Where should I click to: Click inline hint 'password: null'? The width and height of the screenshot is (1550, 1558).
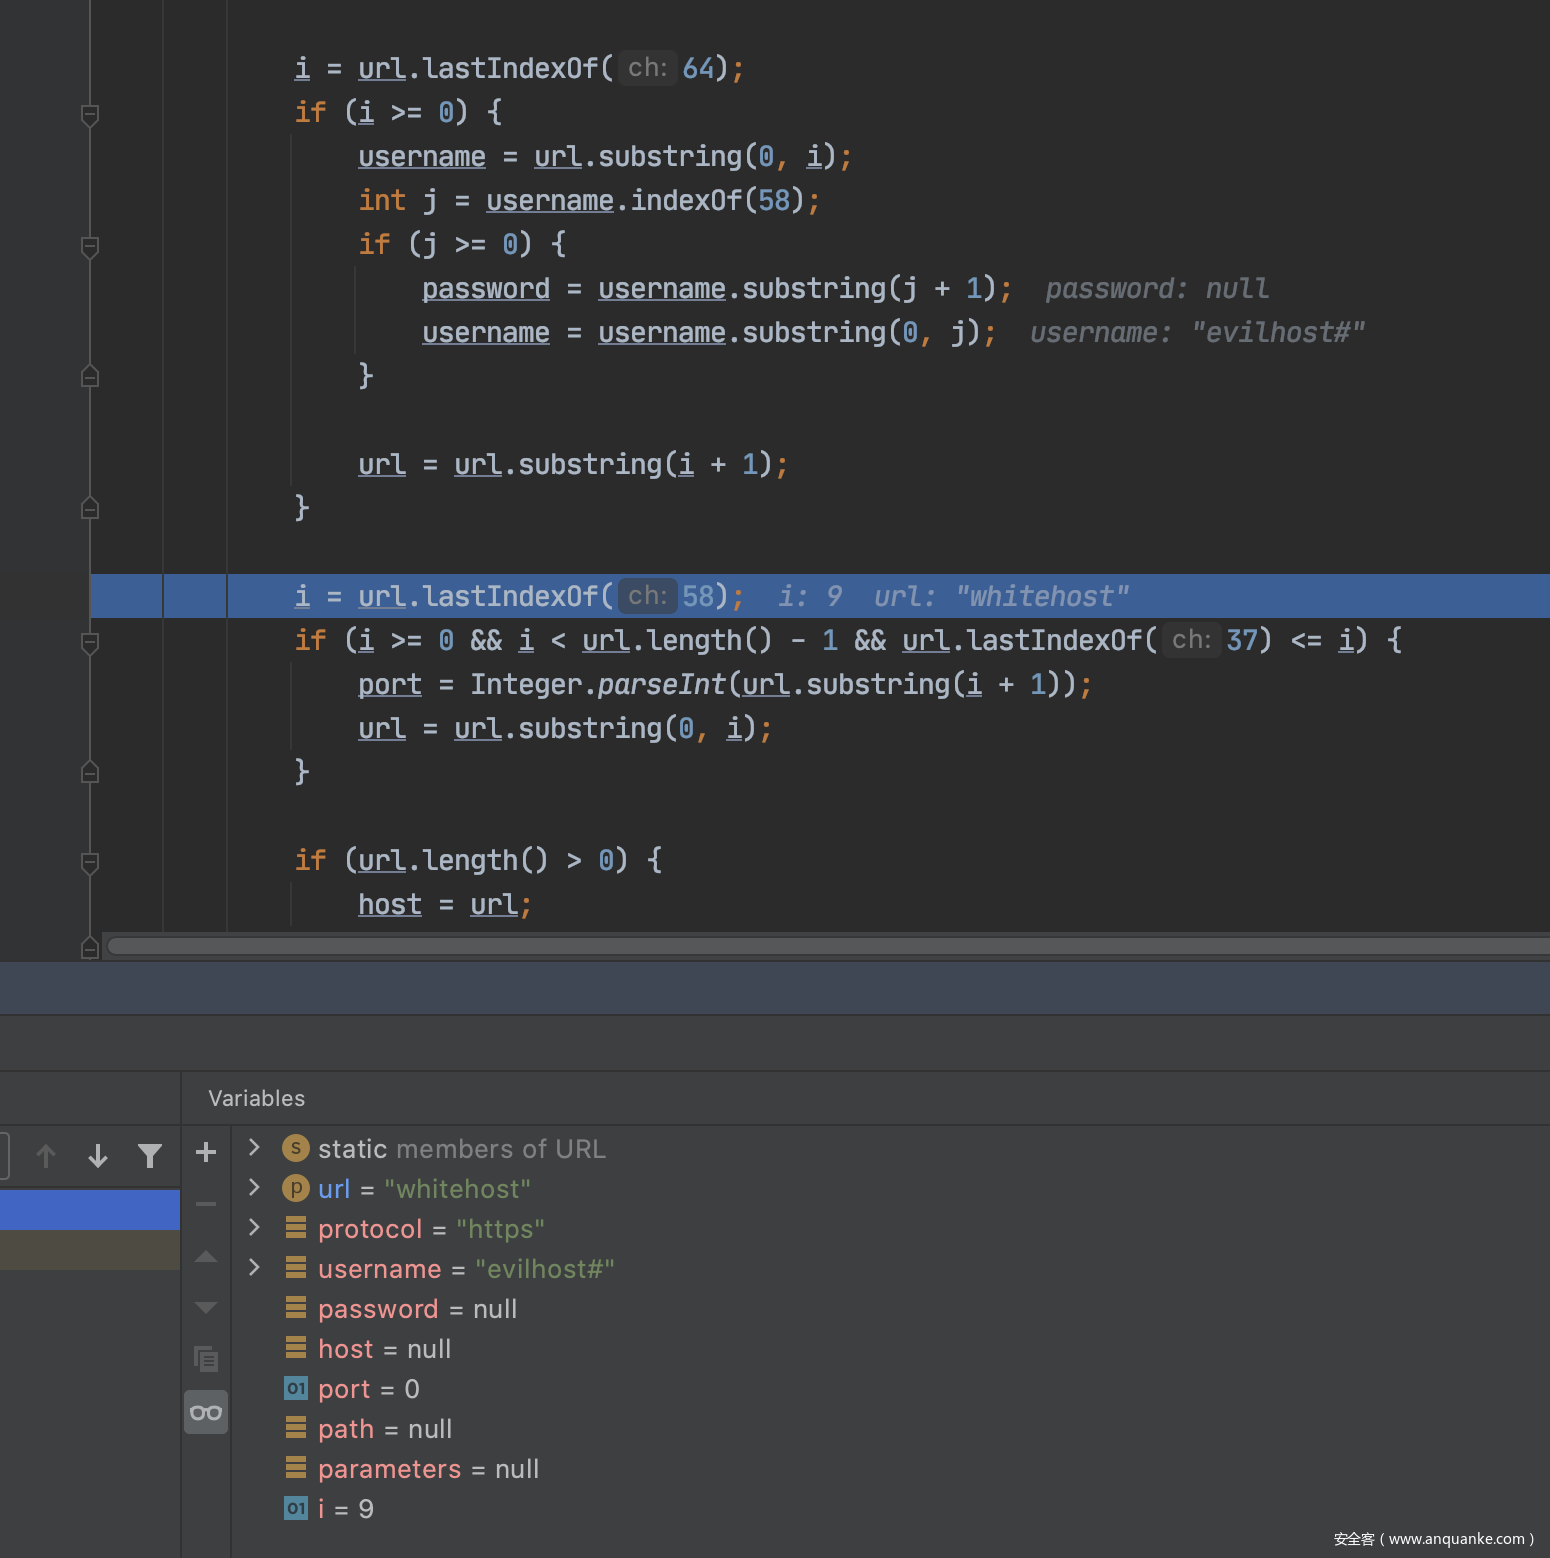tap(1157, 288)
